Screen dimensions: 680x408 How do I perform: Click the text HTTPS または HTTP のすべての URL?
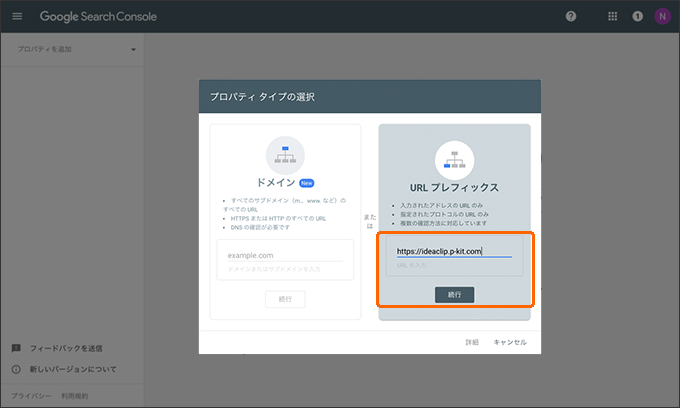tap(278, 219)
